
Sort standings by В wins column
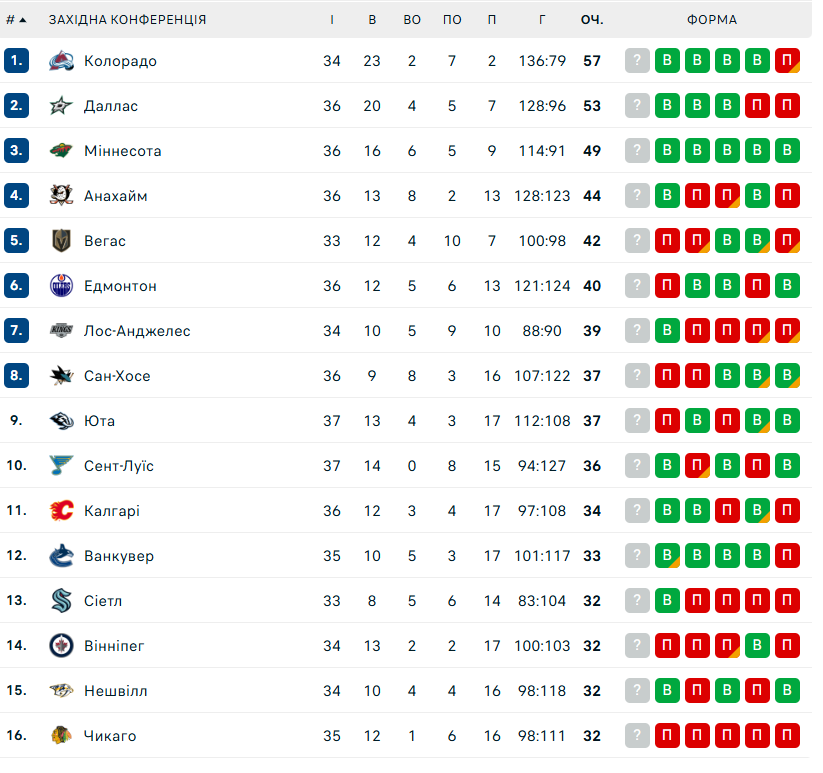(x=372, y=20)
